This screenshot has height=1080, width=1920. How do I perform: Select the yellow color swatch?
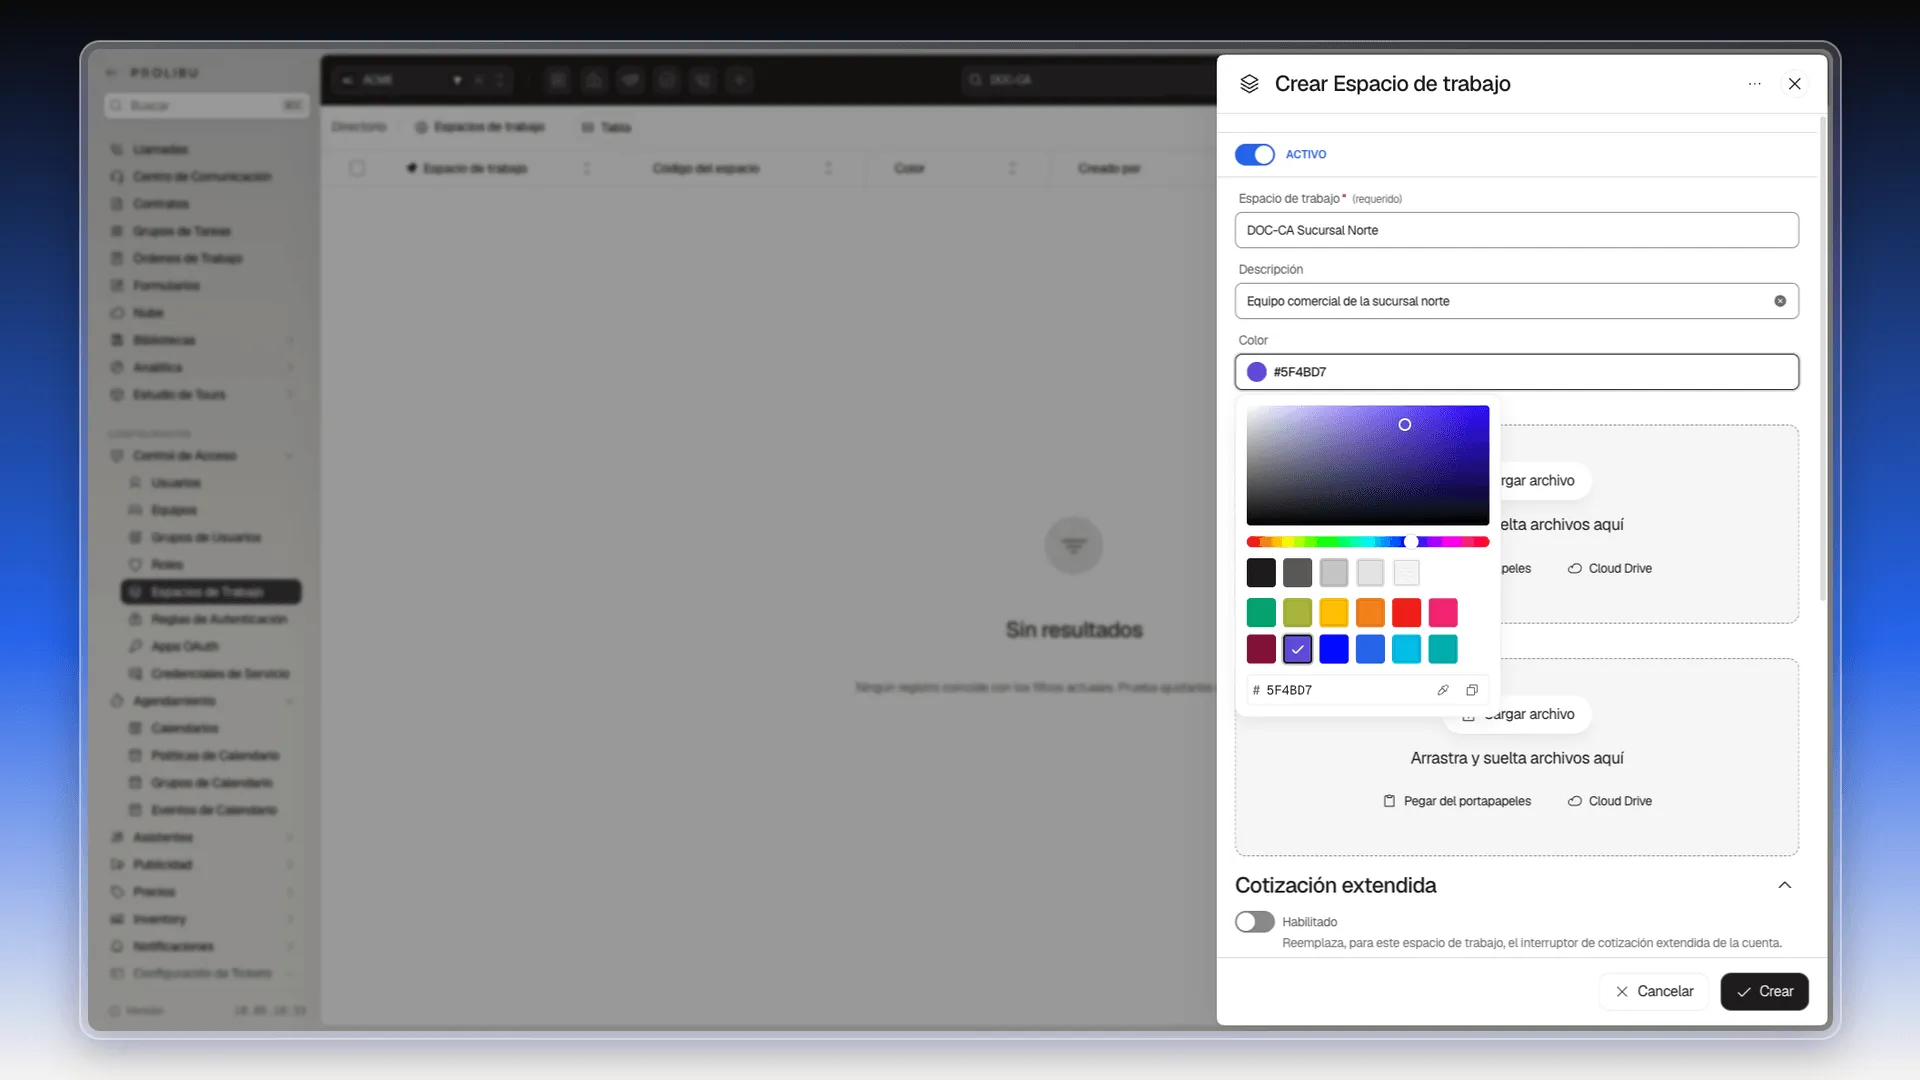1334,612
